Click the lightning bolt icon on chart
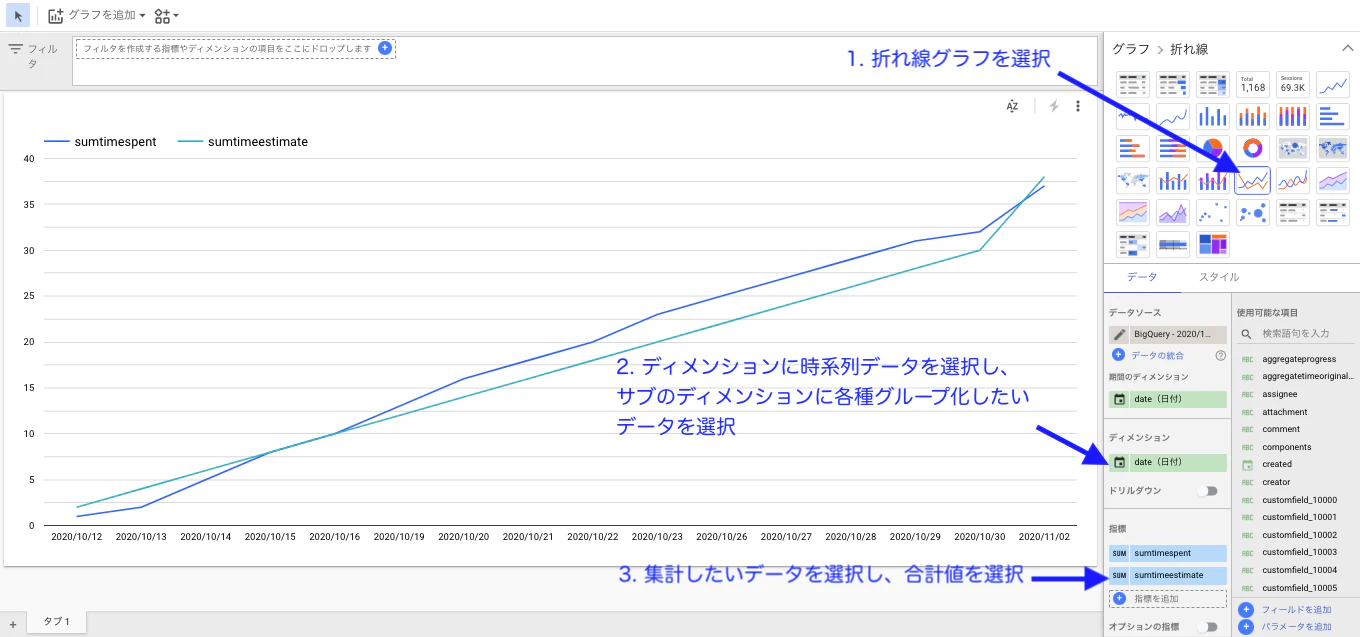1360x637 pixels. point(1054,106)
